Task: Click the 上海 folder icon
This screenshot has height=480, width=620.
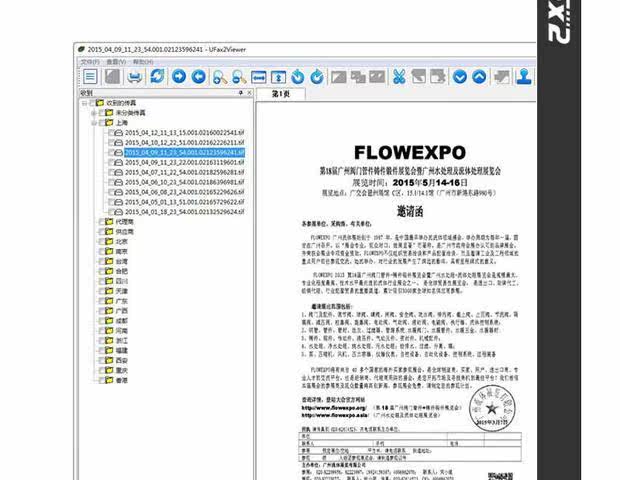Action: (109, 123)
